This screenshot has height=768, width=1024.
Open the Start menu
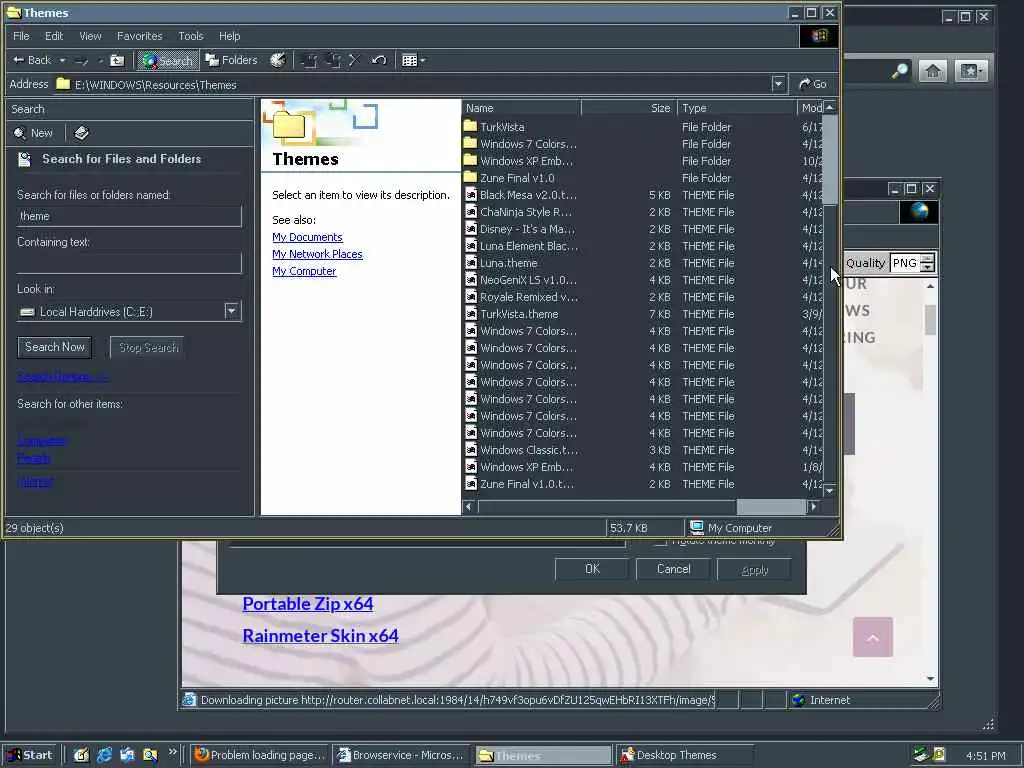30,755
